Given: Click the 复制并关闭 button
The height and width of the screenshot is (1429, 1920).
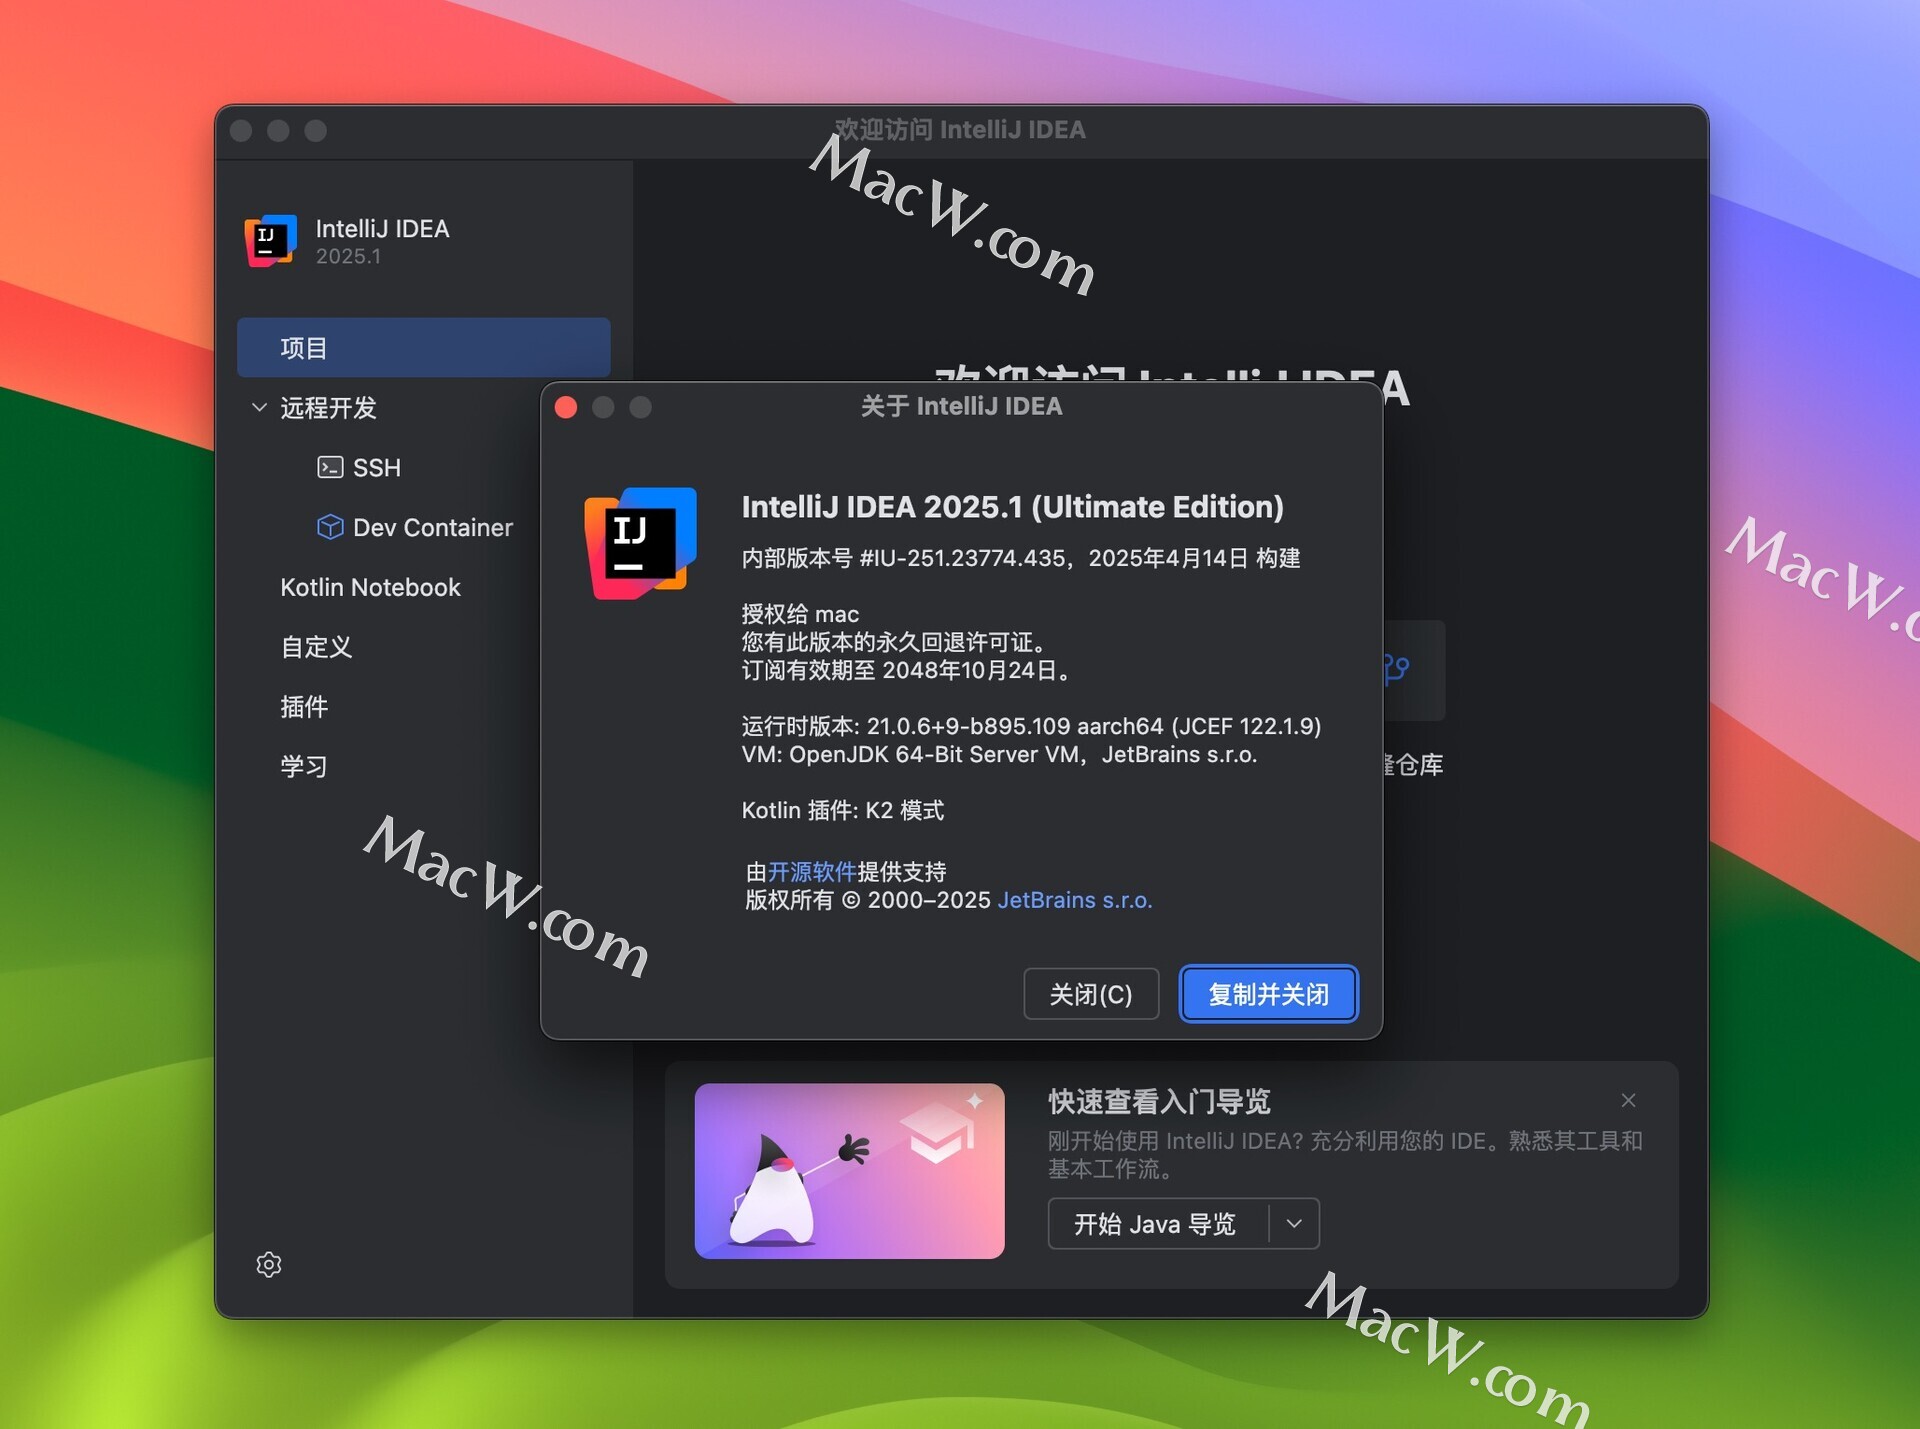Looking at the screenshot, I should [x=1268, y=994].
